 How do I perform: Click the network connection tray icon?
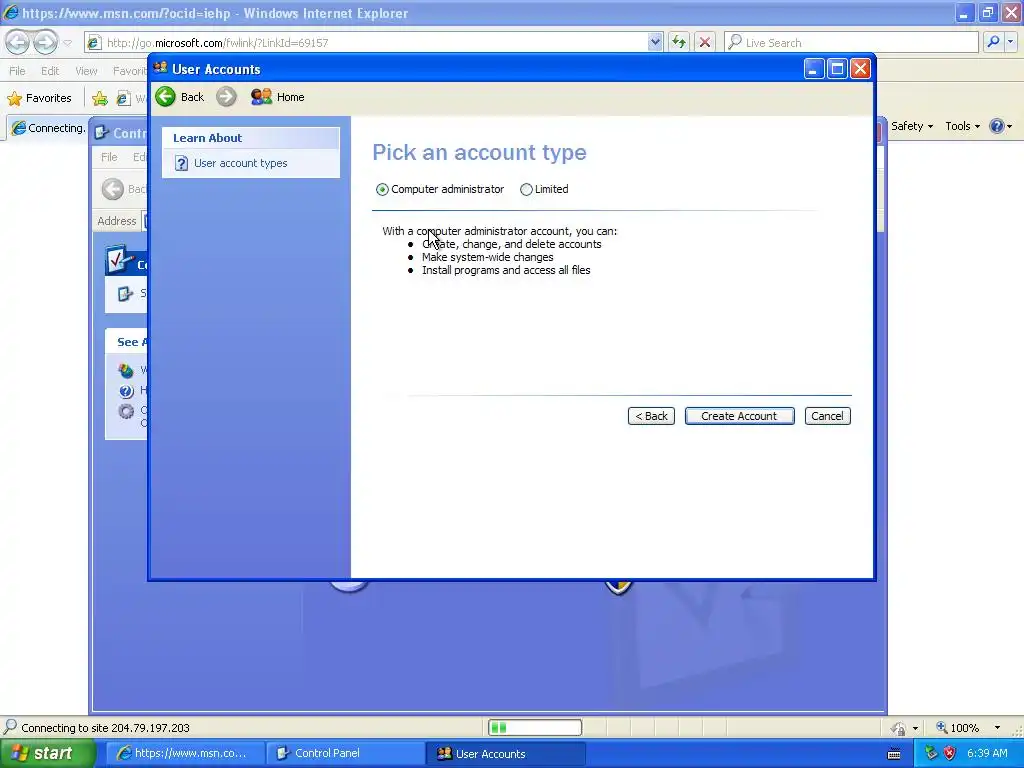(931, 754)
